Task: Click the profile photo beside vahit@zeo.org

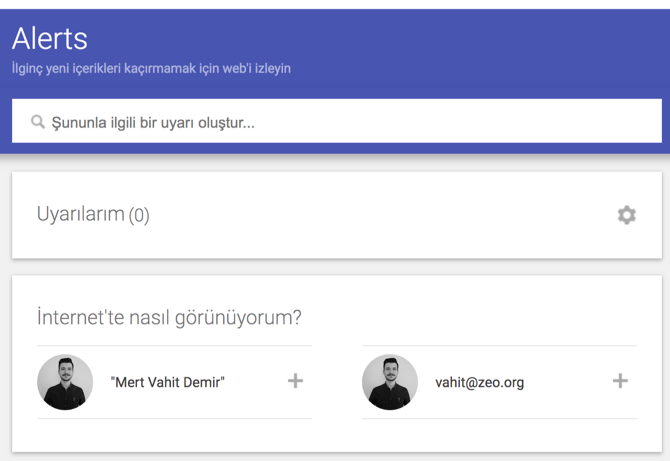Action: click(x=390, y=382)
